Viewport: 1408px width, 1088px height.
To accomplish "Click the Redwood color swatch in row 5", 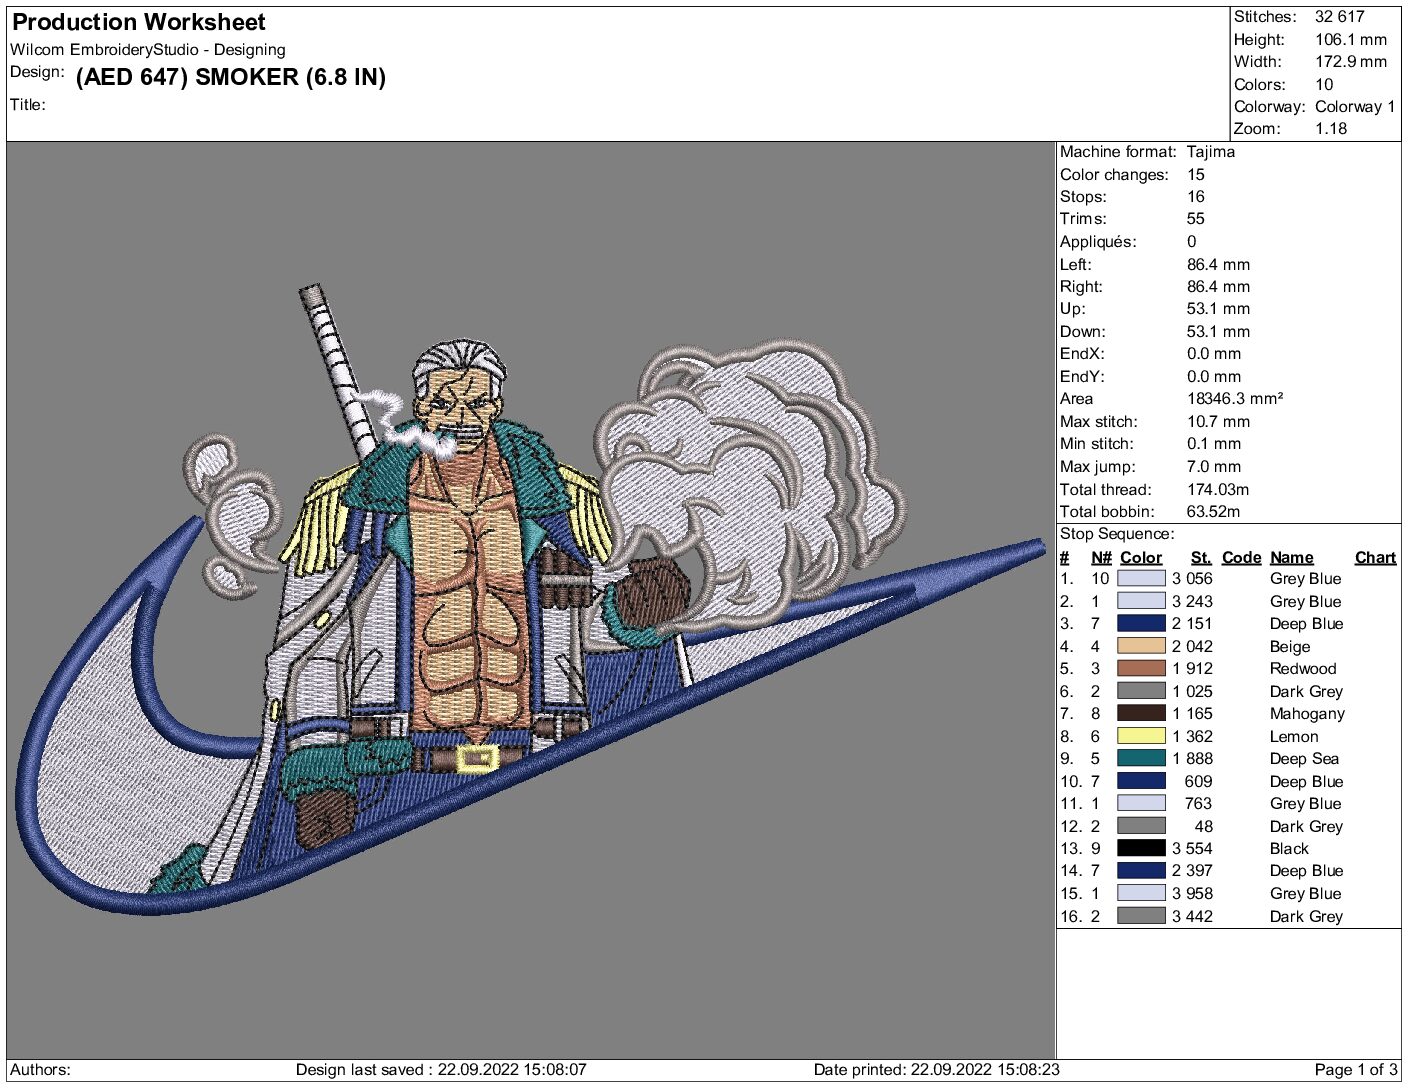I will (x=1141, y=668).
